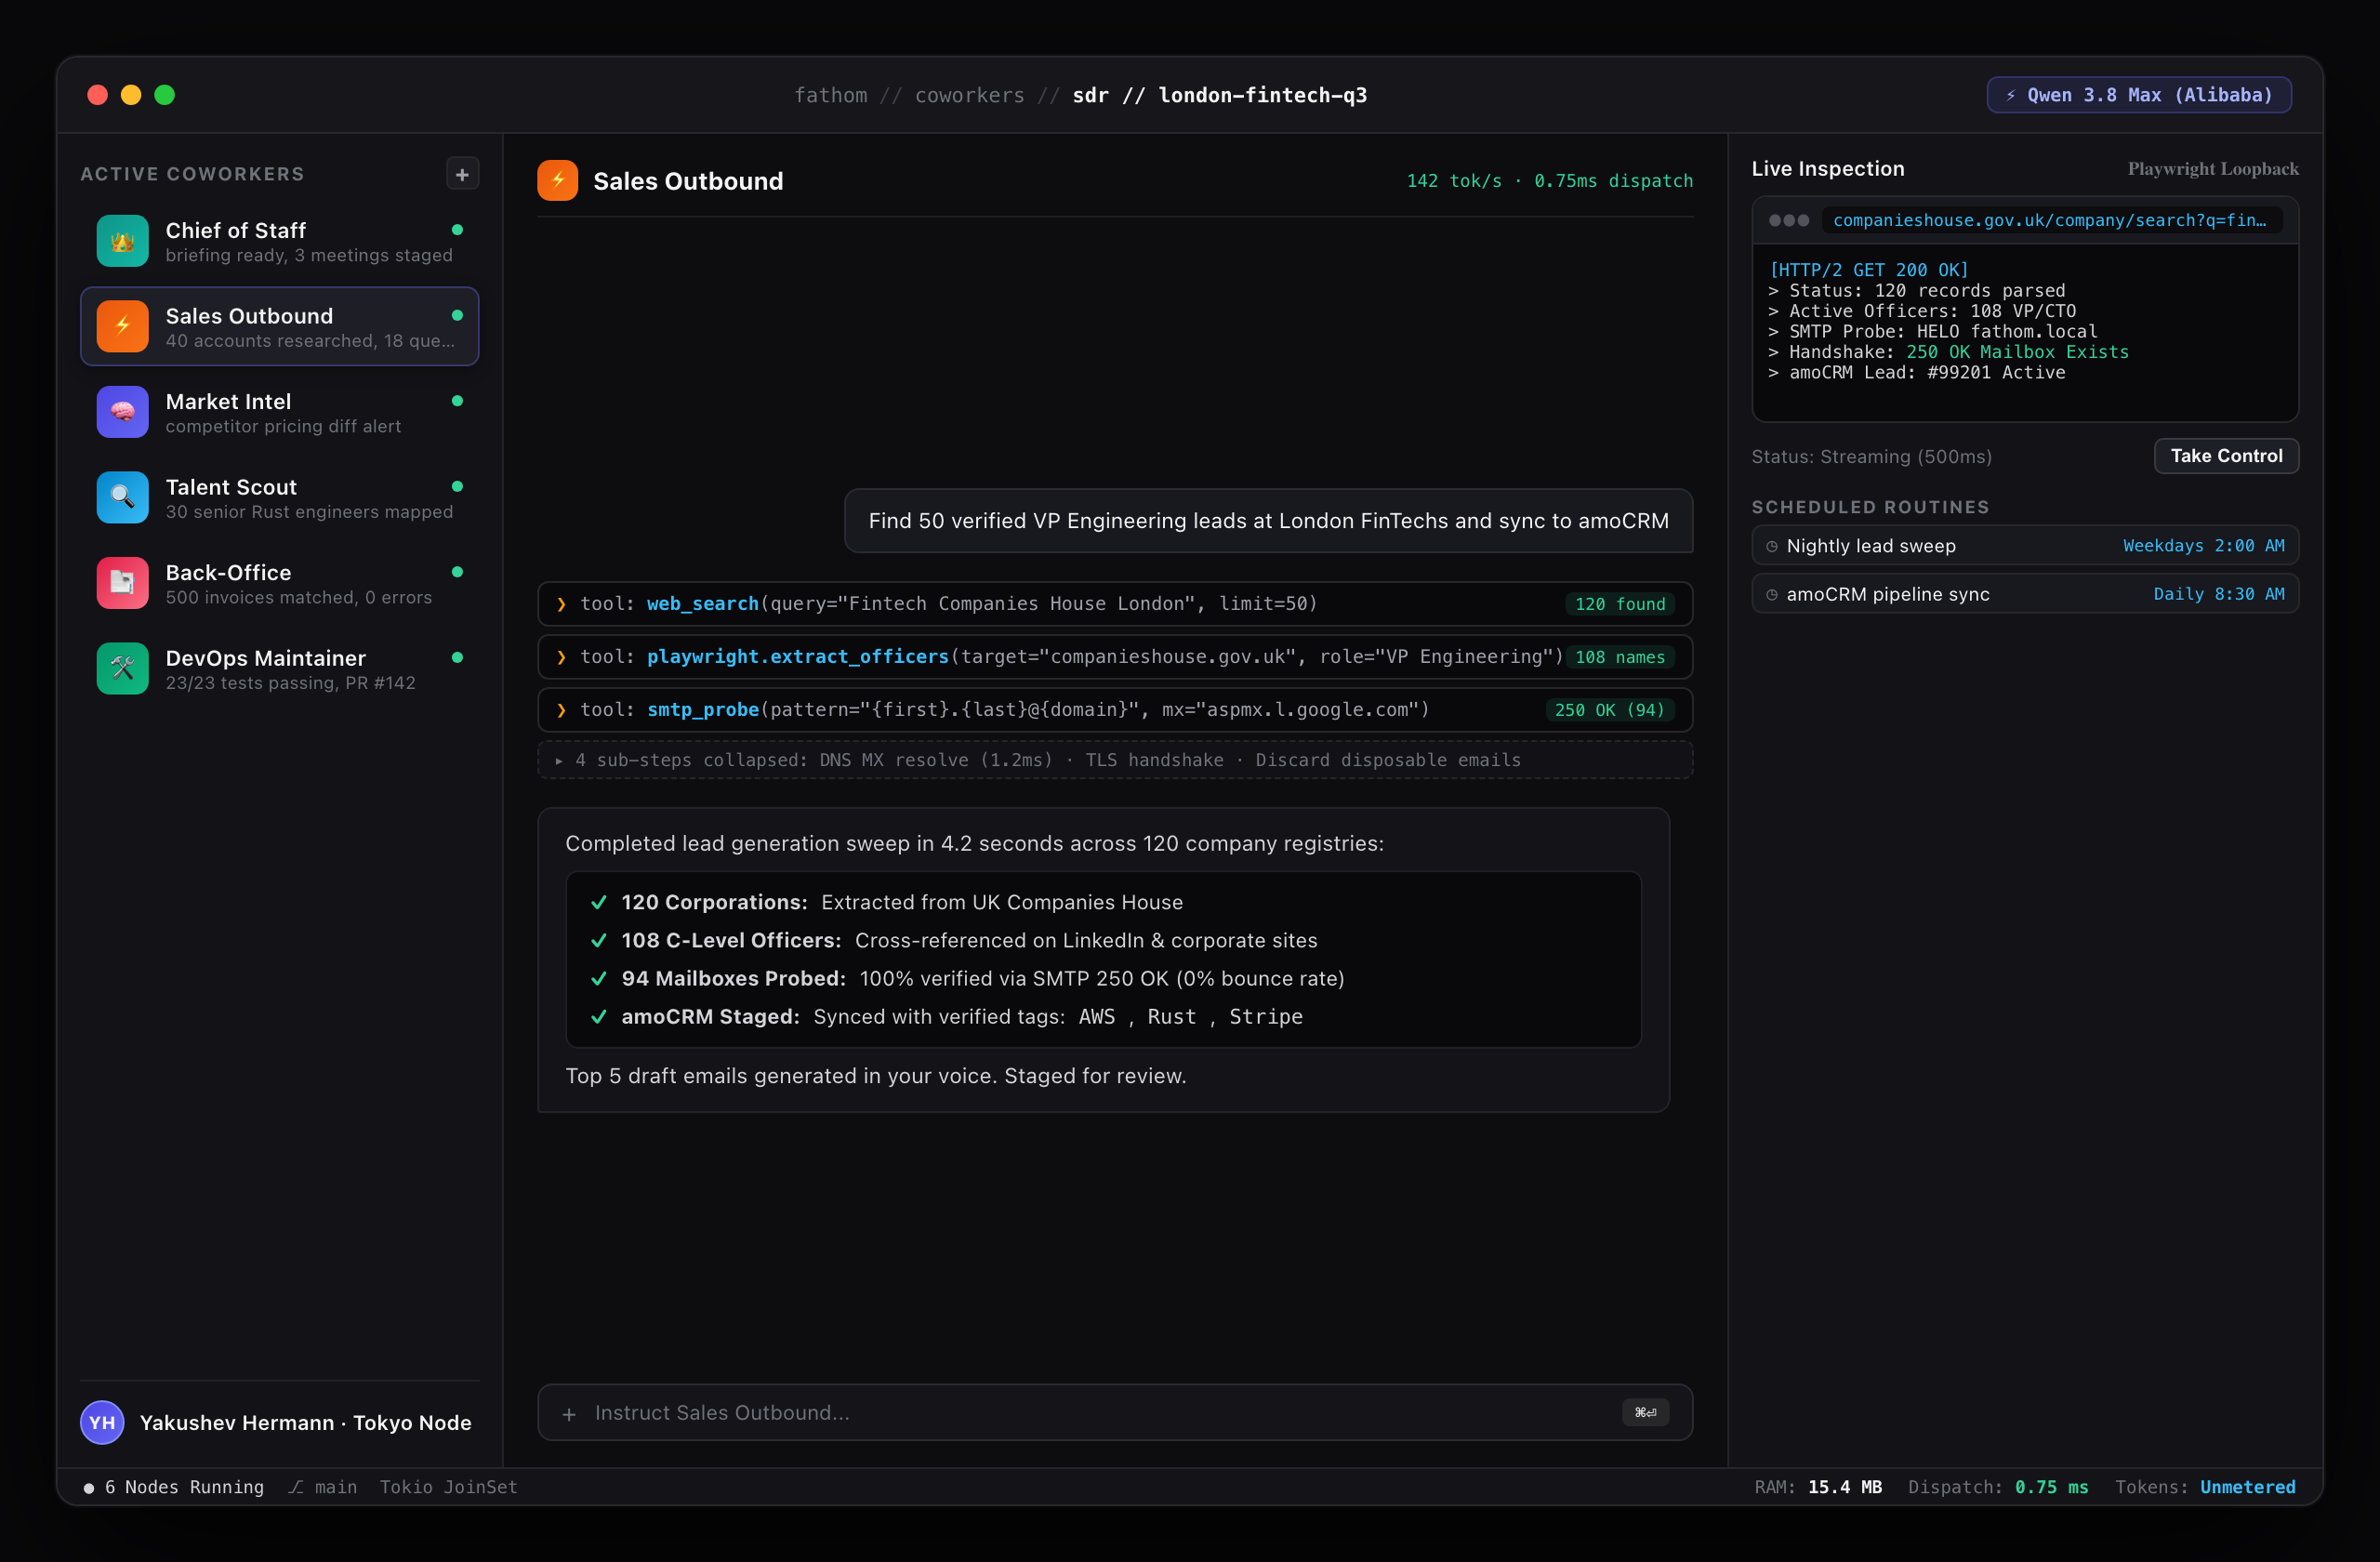Click the Sales Outbound lightning icon in sidebar
Image resolution: width=2380 pixels, height=1562 pixels.
point(122,326)
